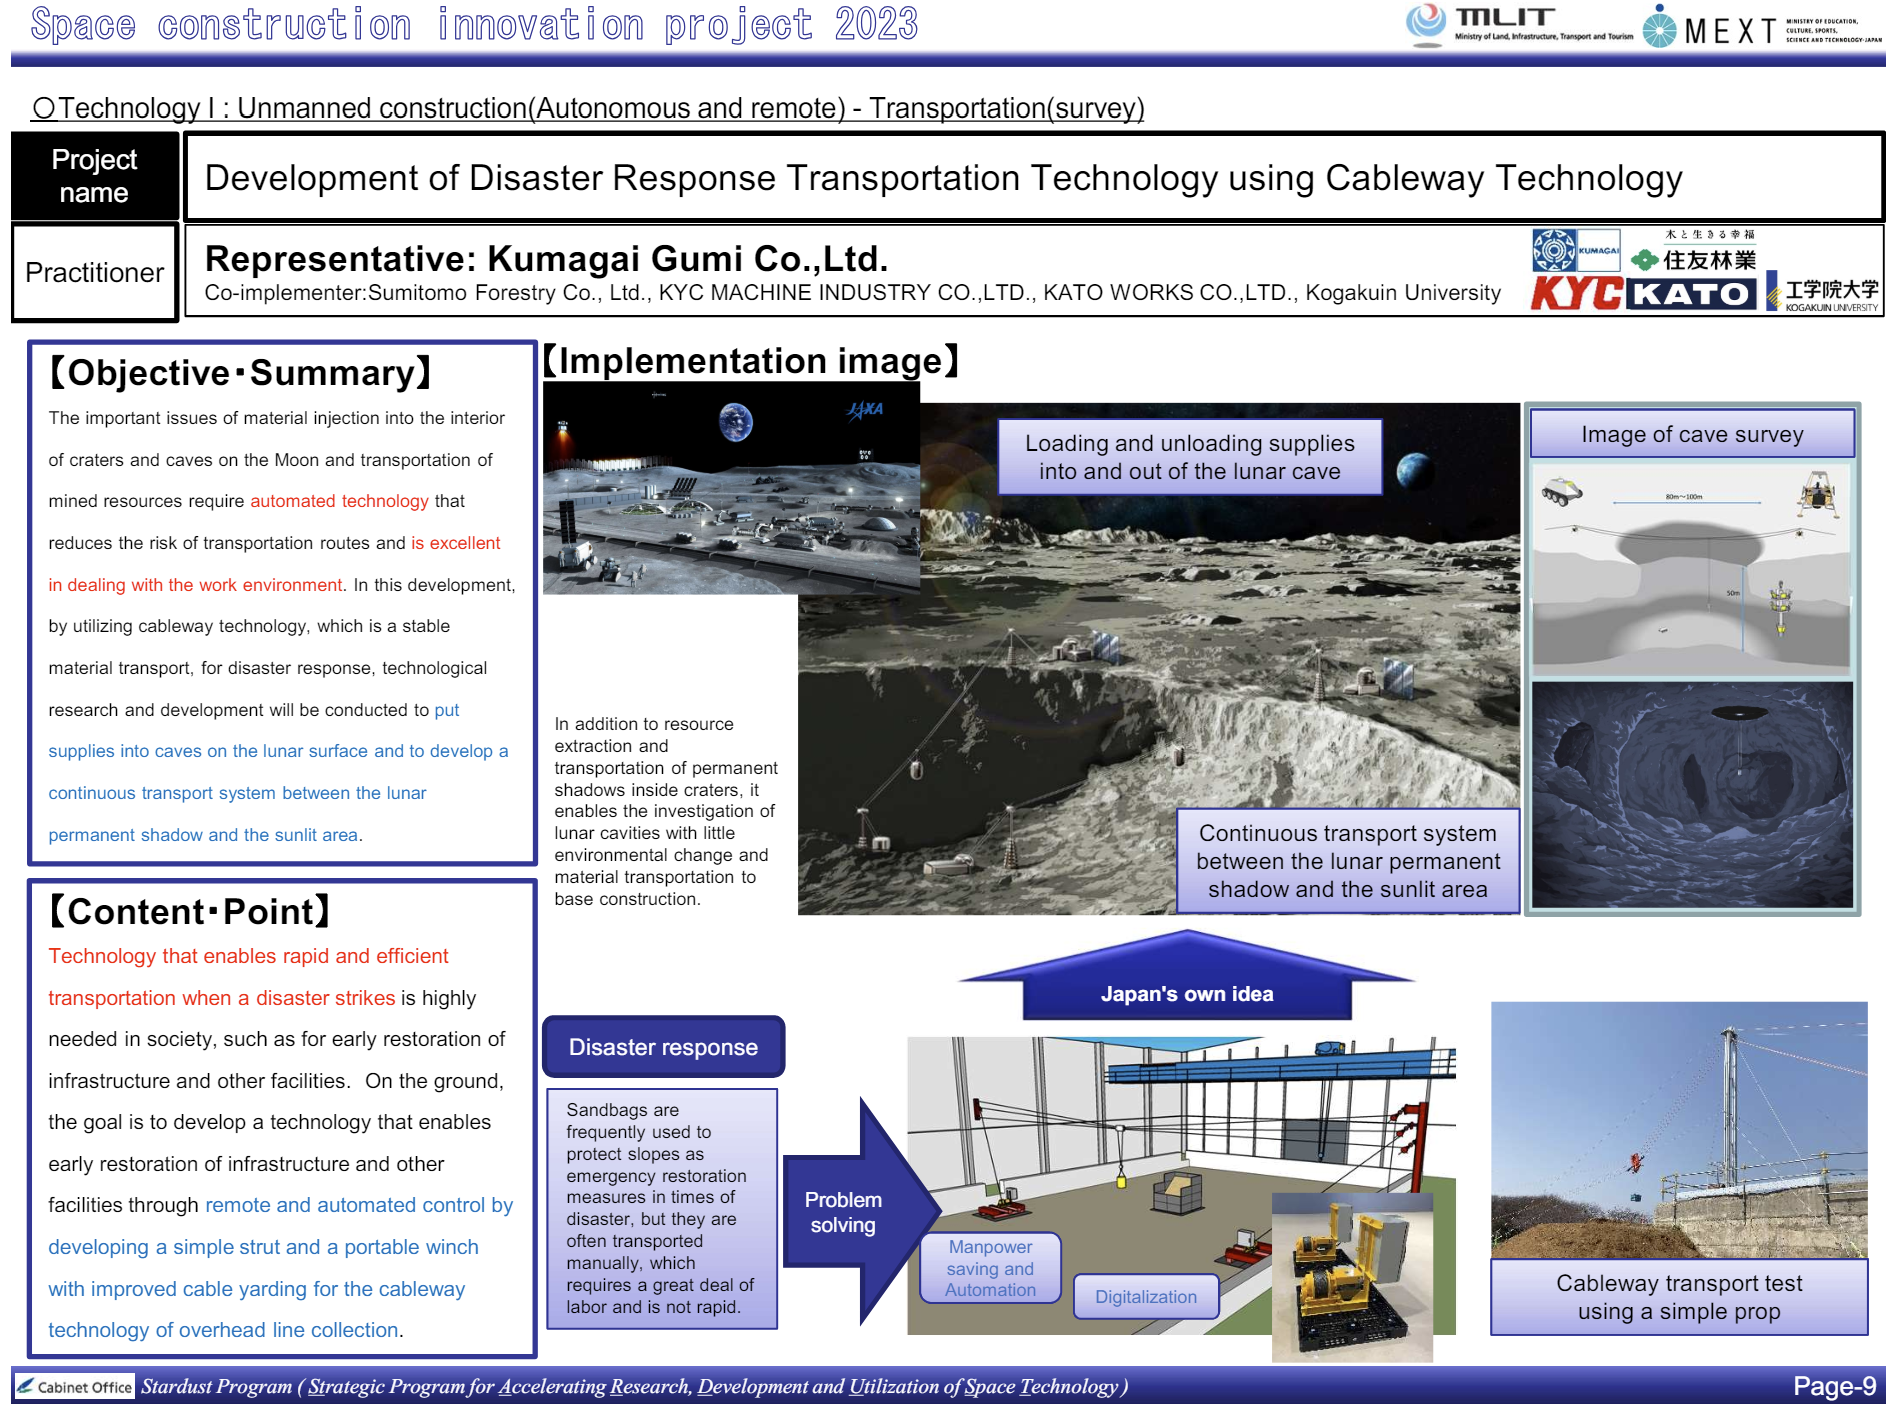This screenshot has height=1413, width=1893.
Task: Click the yellow winch machine photo
Action: [1352, 1277]
